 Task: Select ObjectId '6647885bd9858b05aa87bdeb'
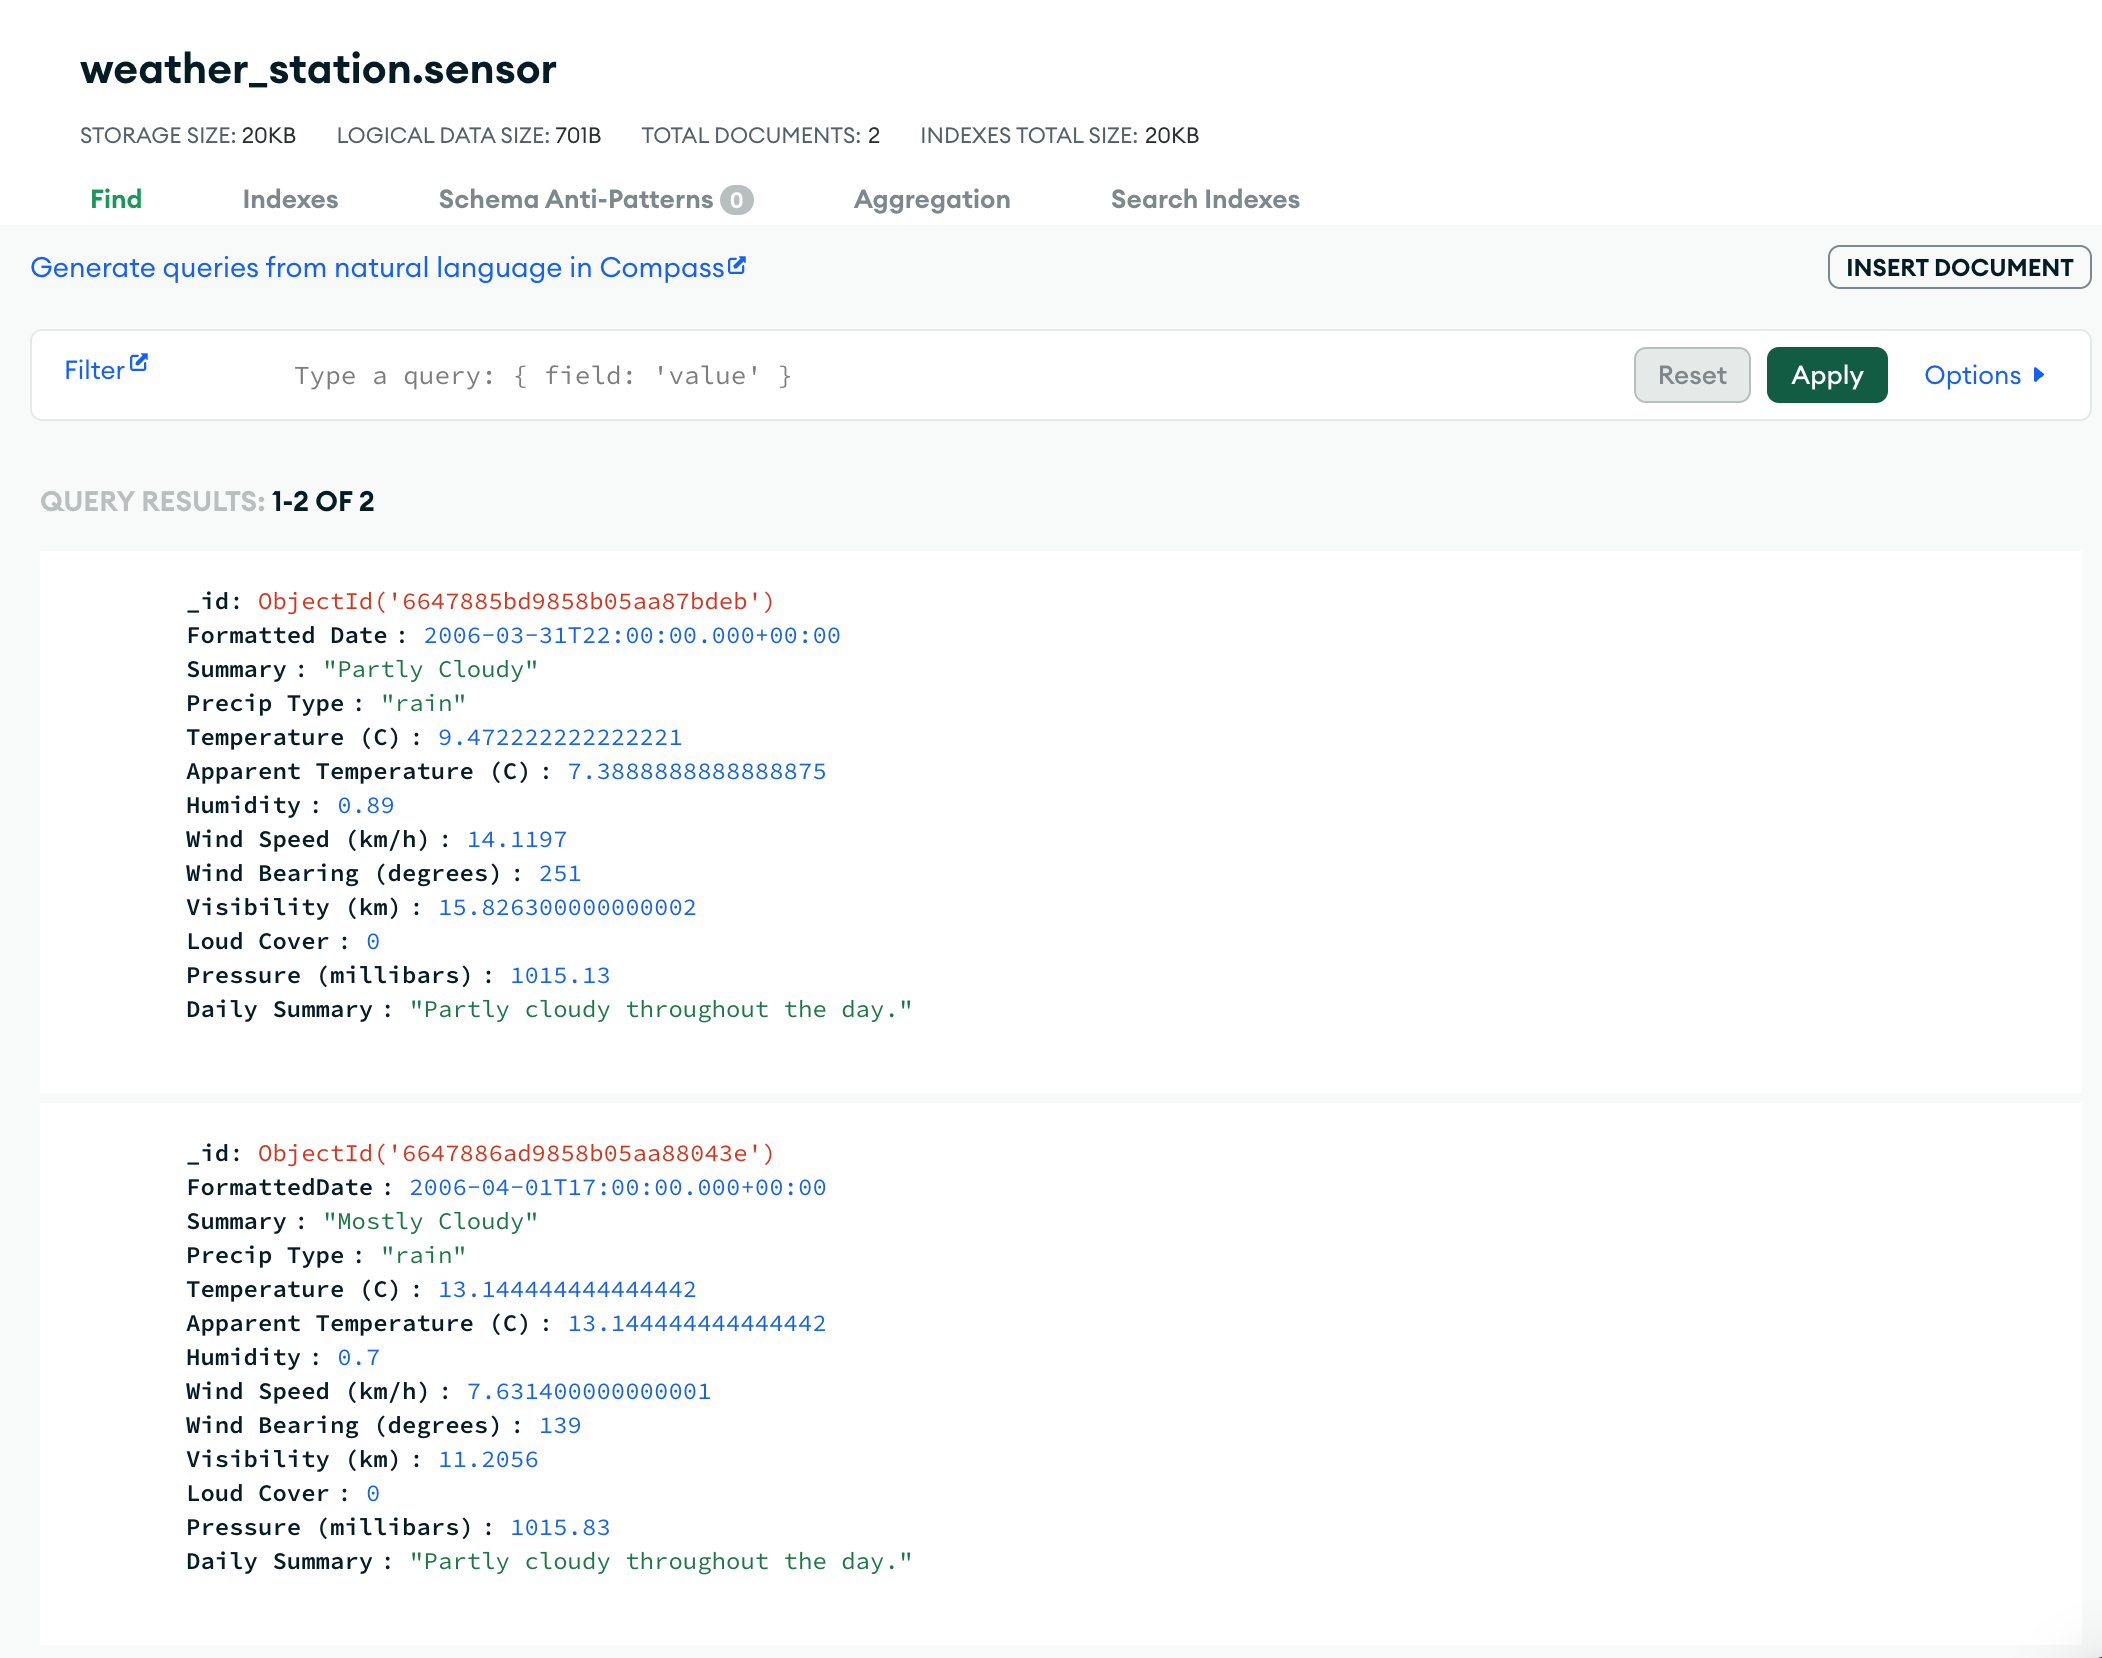[516, 601]
